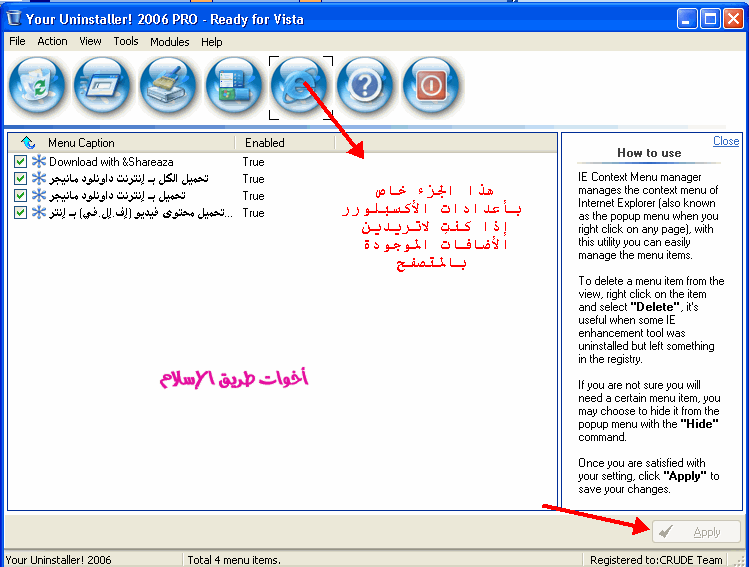The height and width of the screenshot is (567, 749).
Task: Select the Internet Explorer context menu icon
Action: (300, 87)
